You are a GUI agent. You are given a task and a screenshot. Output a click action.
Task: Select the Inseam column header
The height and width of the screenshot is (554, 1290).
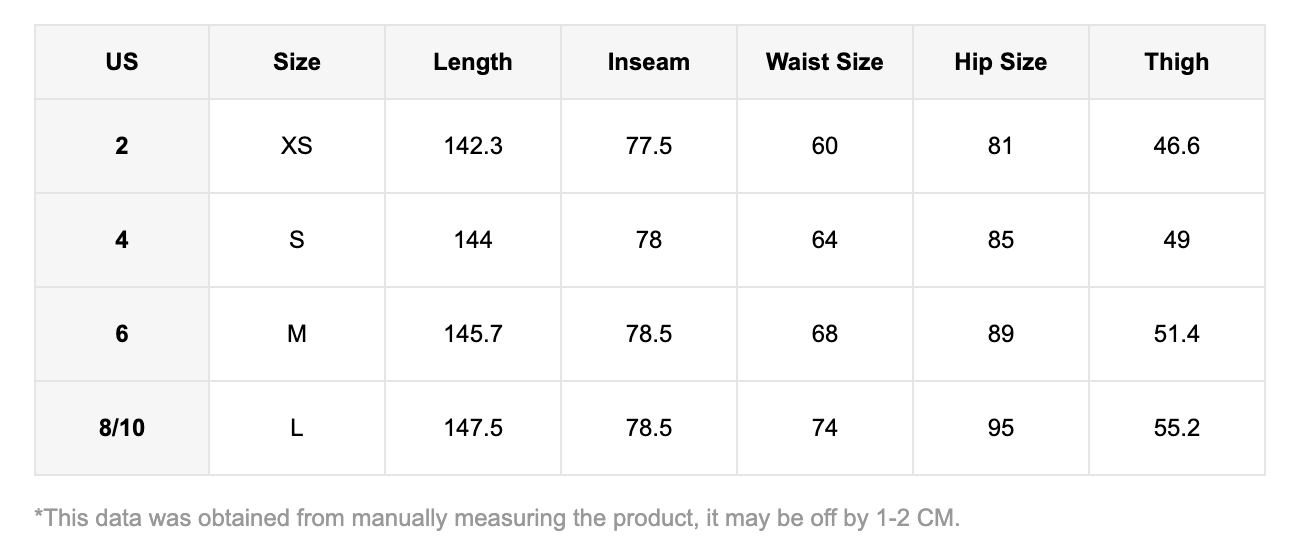649,62
